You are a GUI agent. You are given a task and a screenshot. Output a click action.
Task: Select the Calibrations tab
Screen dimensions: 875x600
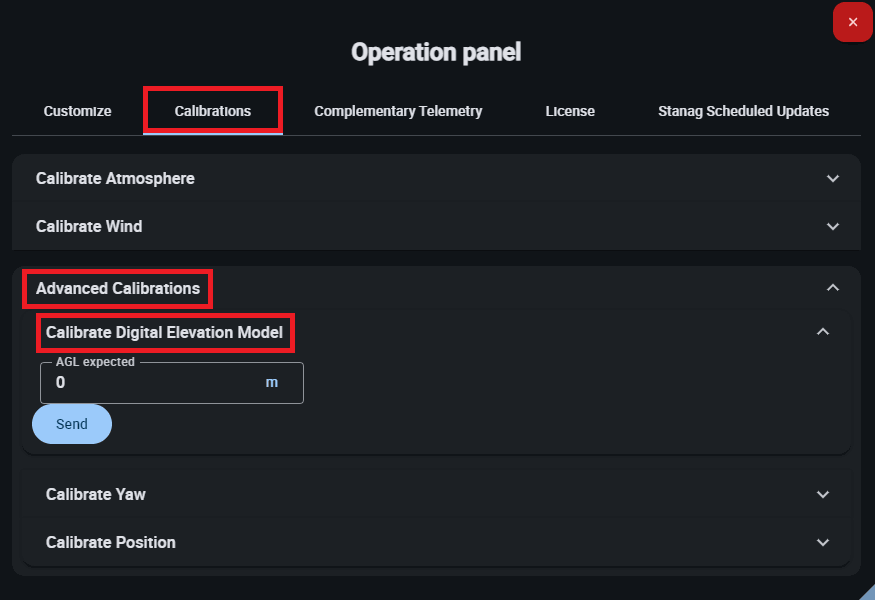(x=213, y=111)
